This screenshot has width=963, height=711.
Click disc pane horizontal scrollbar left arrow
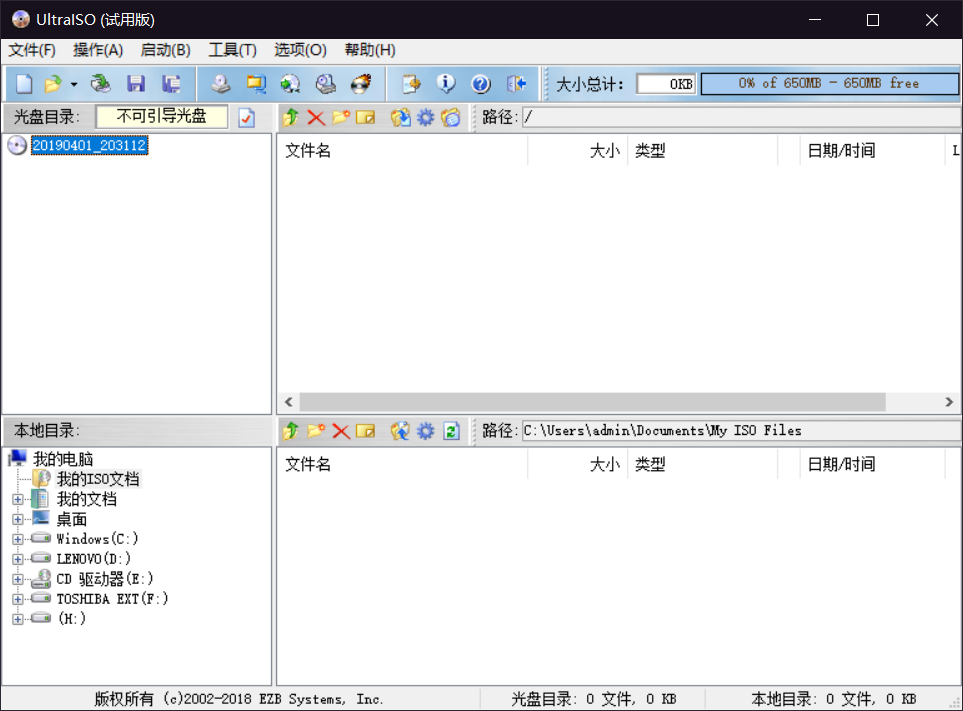289,402
